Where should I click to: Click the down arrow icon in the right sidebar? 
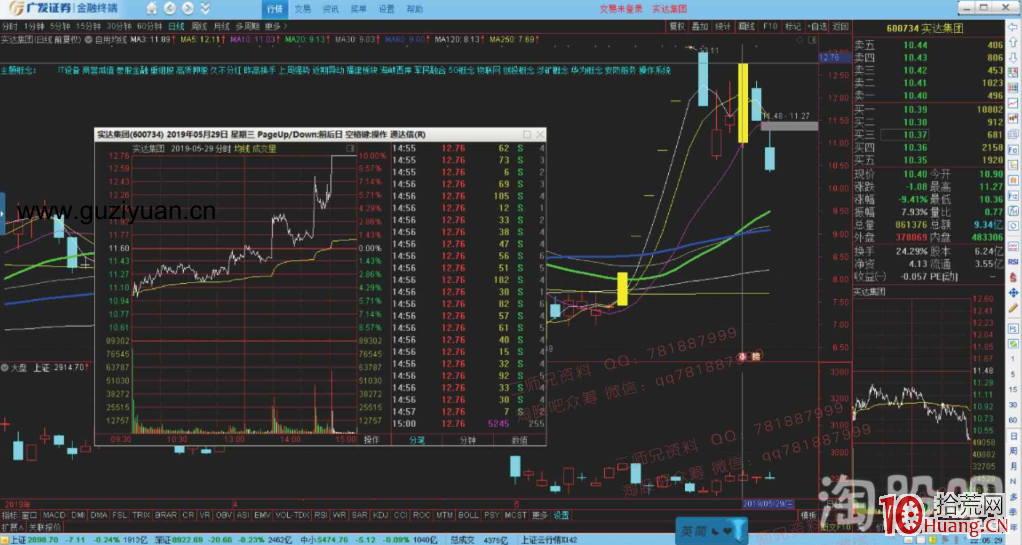point(1013,57)
